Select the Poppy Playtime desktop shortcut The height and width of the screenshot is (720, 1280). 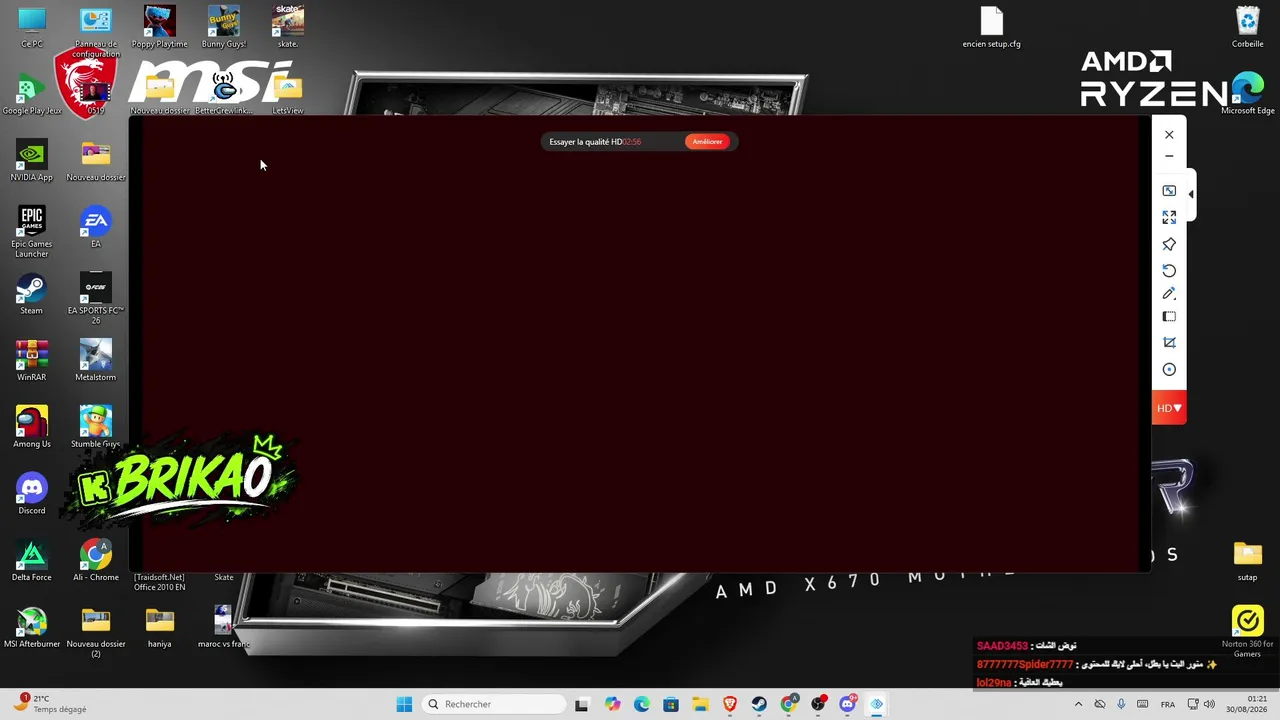coord(160,27)
